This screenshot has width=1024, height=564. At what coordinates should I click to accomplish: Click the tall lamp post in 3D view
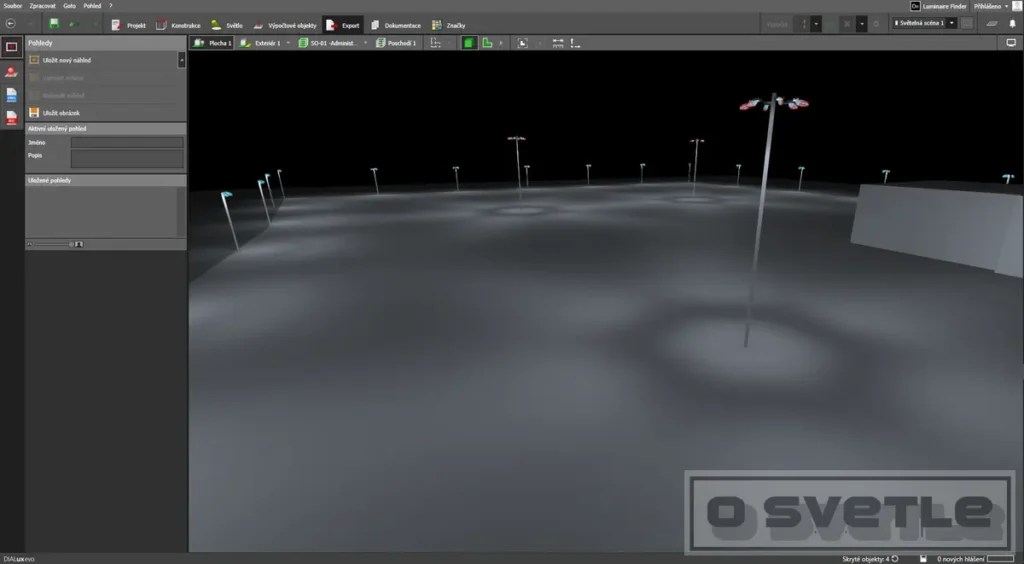click(760, 219)
